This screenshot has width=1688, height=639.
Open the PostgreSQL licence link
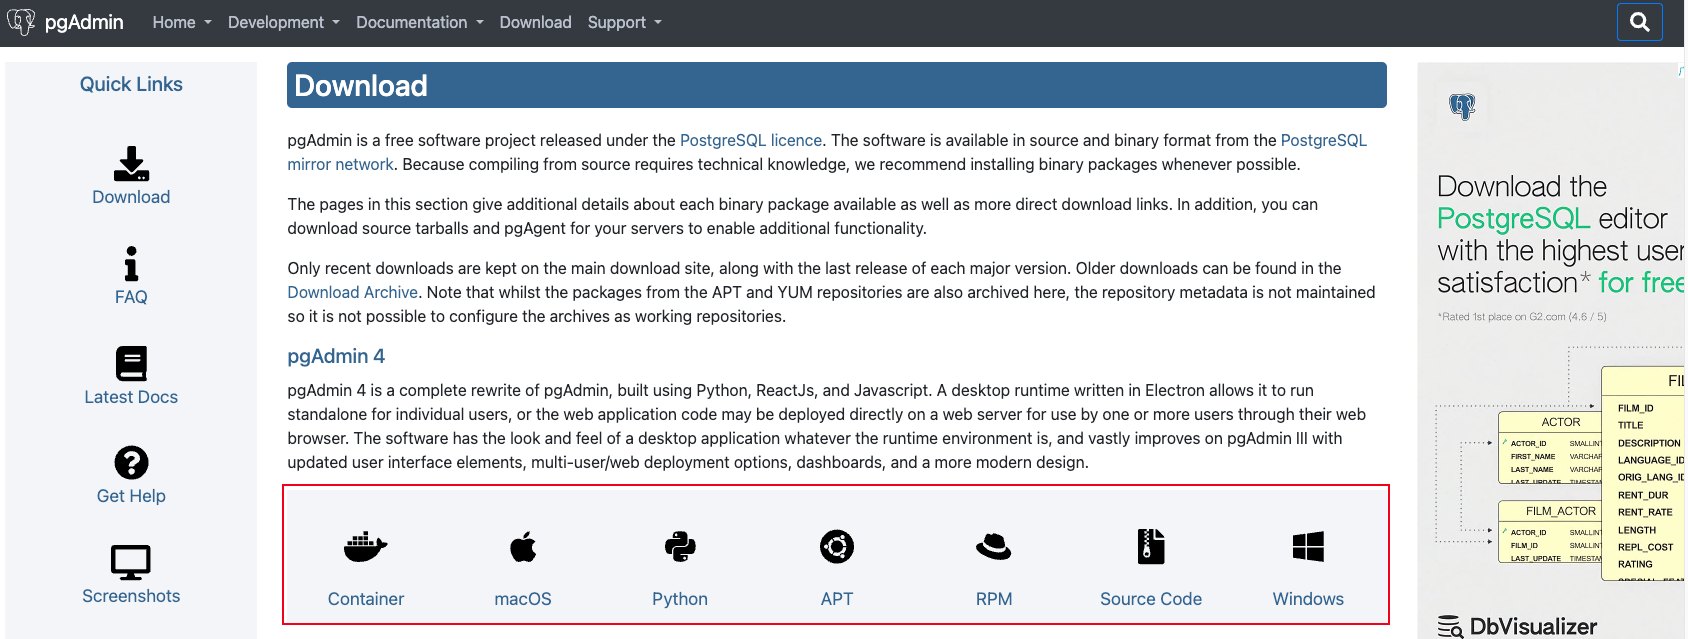tap(750, 140)
